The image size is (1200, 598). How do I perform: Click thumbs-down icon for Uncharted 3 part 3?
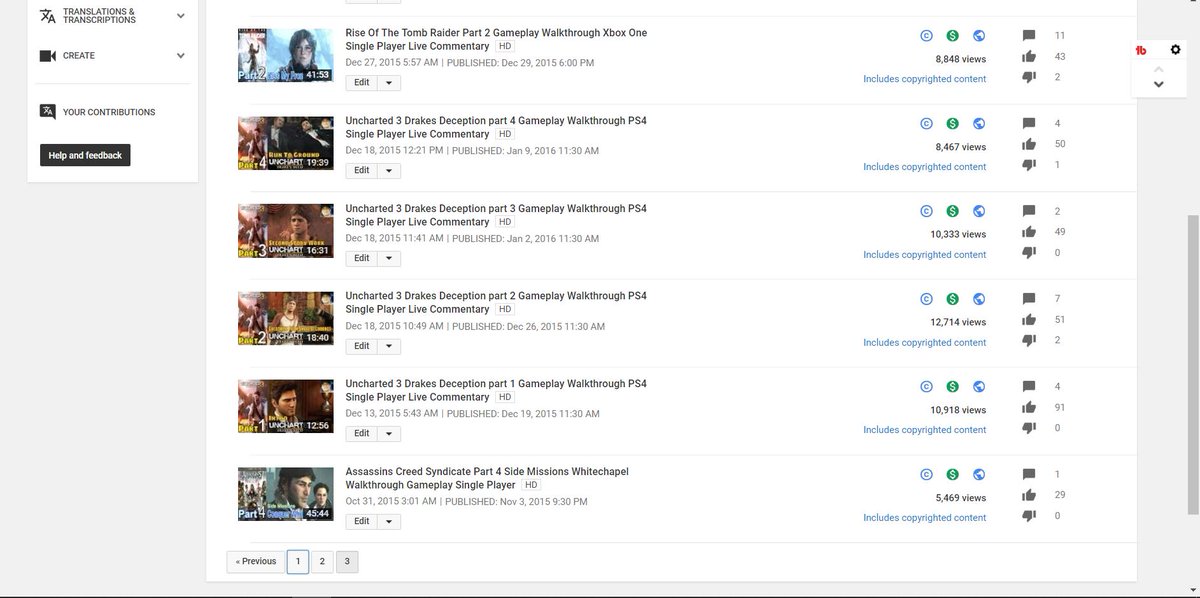1029,253
